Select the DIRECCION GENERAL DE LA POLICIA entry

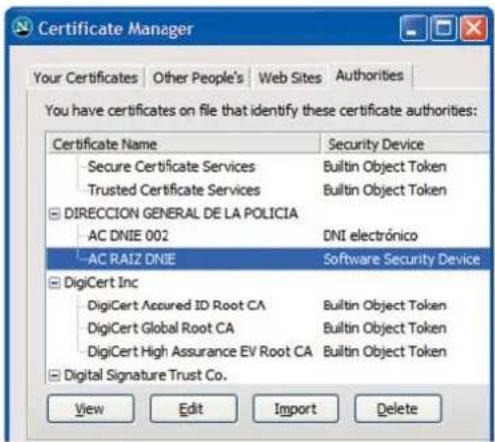[181, 213]
